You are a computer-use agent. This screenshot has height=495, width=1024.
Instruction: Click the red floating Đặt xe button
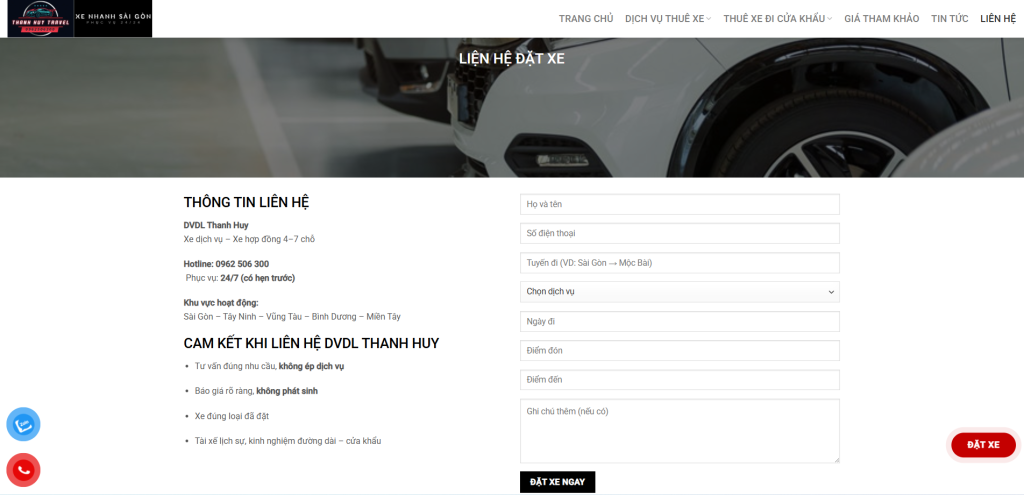point(982,445)
